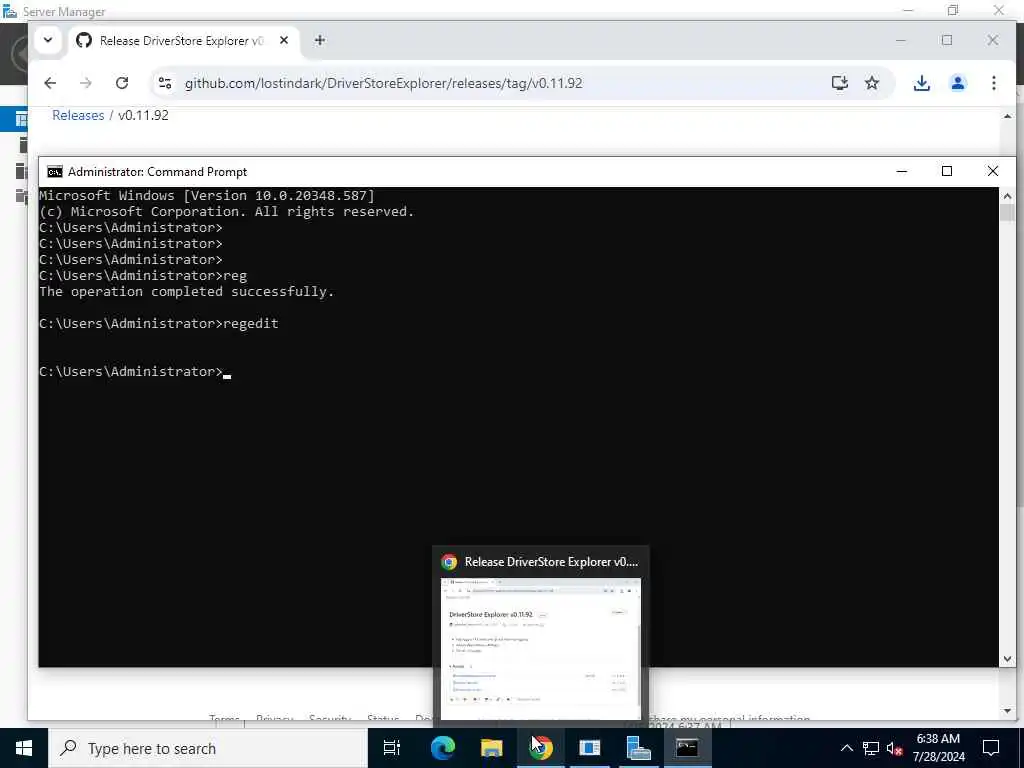Switch to Server Manager on the taskbar
Screen dimensions: 1024x768
pyautogui.click(x=638, y=748)
